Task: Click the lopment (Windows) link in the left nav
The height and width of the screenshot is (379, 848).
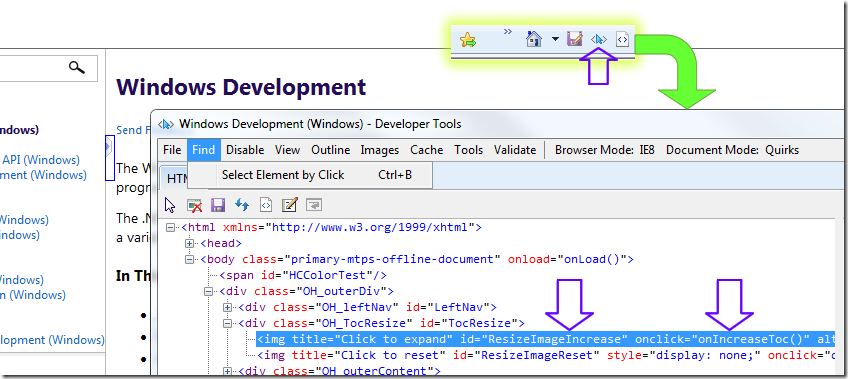Action: click(x=52, y=340)
